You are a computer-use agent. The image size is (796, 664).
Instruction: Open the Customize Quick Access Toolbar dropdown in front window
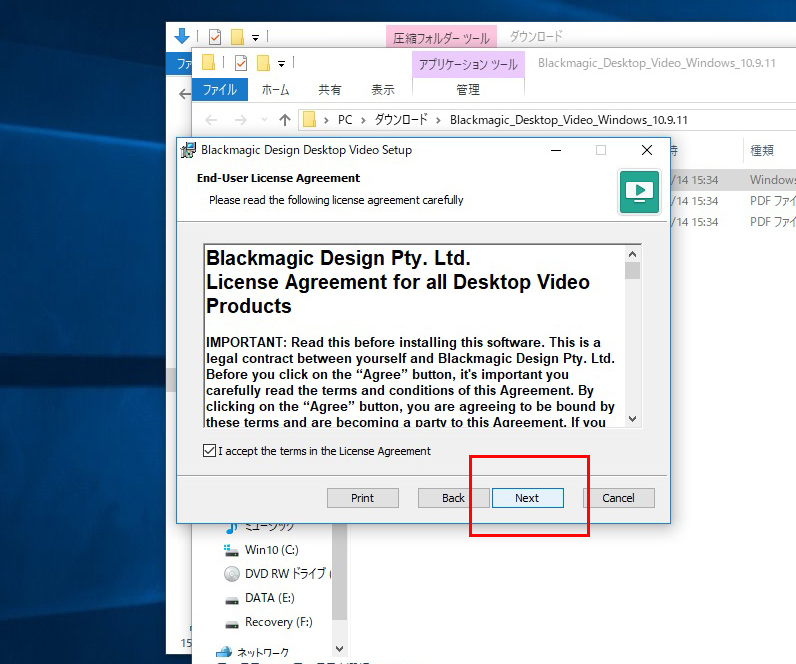point(281,64)
